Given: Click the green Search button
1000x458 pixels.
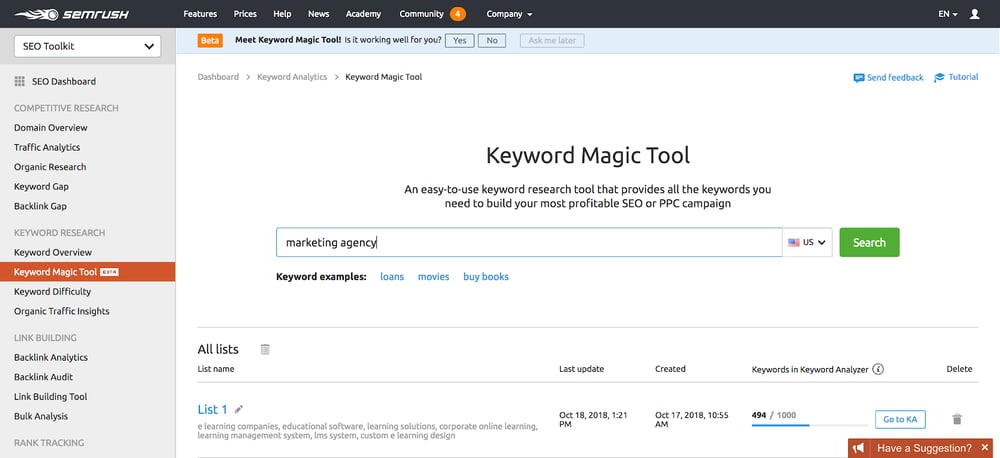Looking at the screenshot, I should [869, 242].
